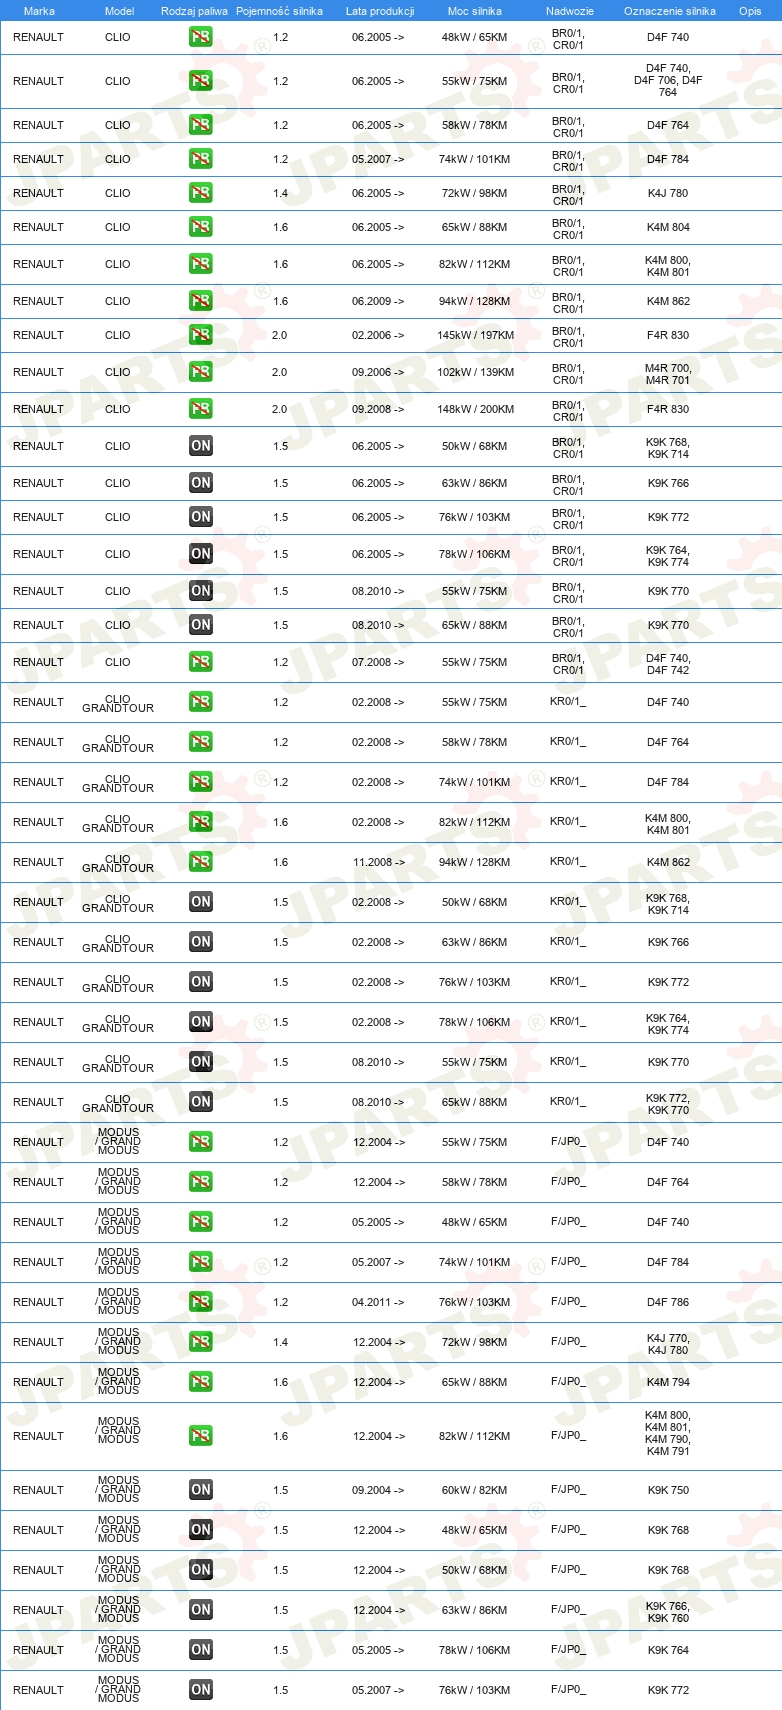Click the petrol icon in the 11.2008 Clio Grandtour row
782x1710 pixels.
200,862
